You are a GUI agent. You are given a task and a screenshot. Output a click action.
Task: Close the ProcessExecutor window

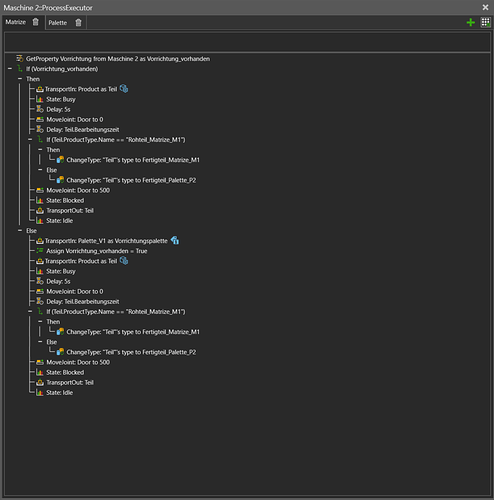point(485,7)
